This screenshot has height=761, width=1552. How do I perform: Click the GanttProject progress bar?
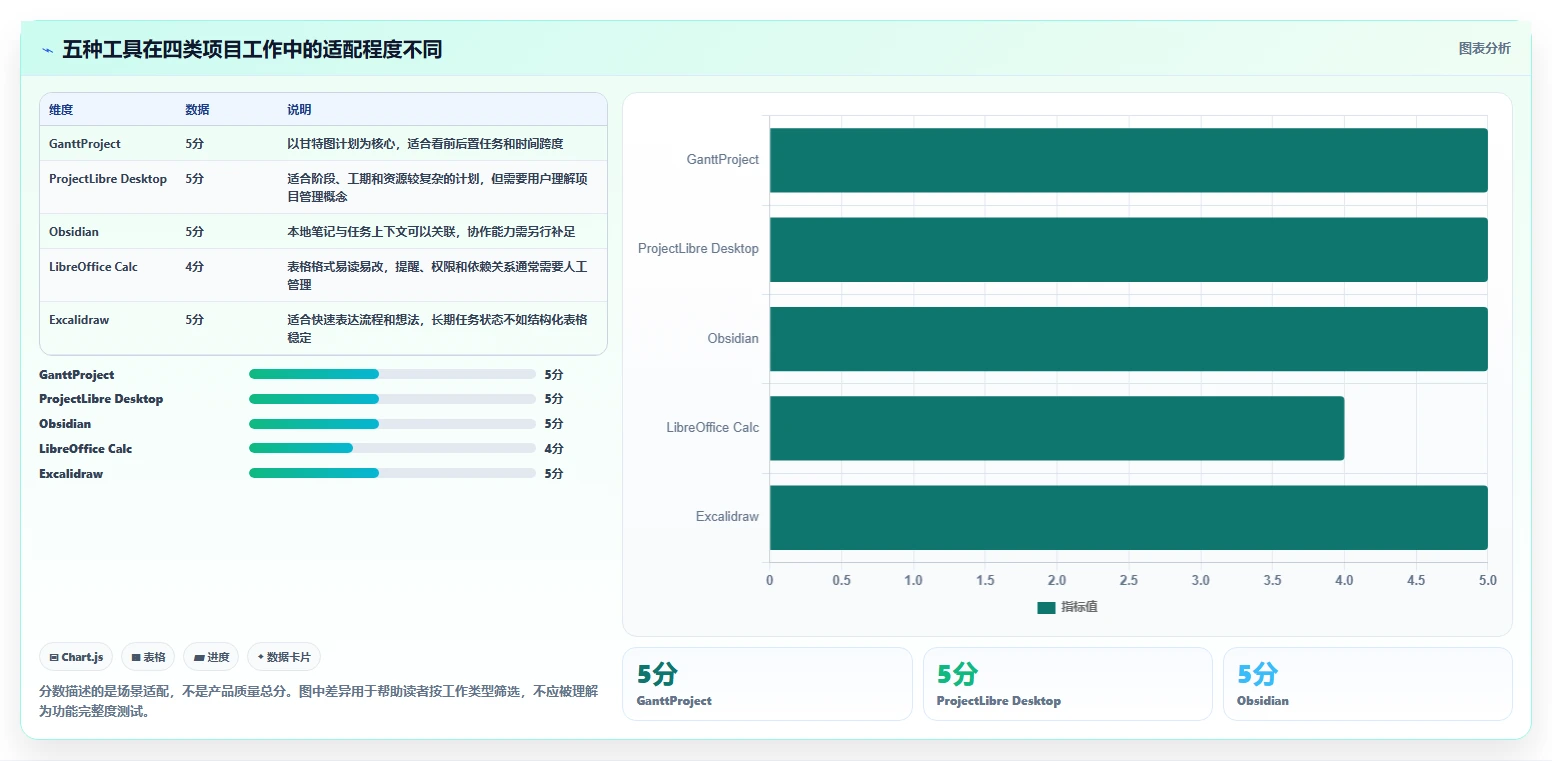point(392,375)
